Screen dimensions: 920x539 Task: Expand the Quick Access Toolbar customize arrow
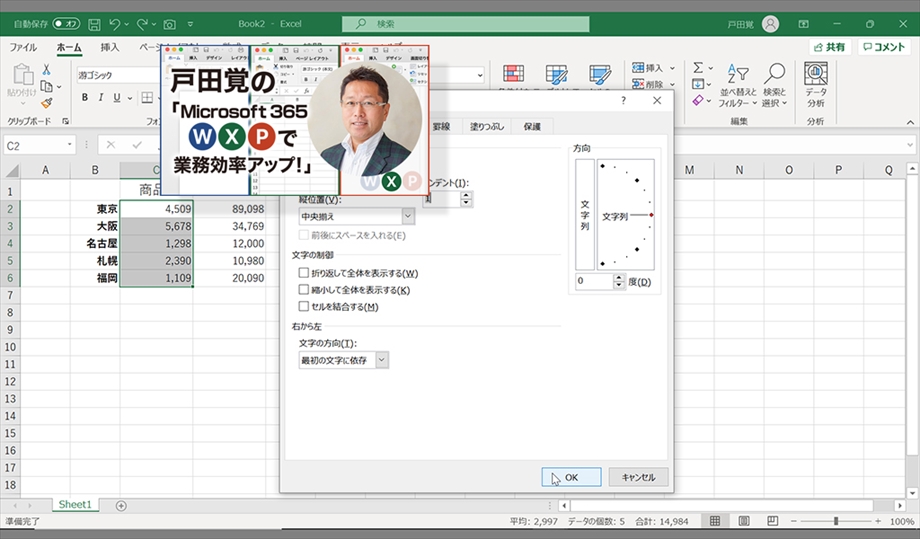pos(190,24)
